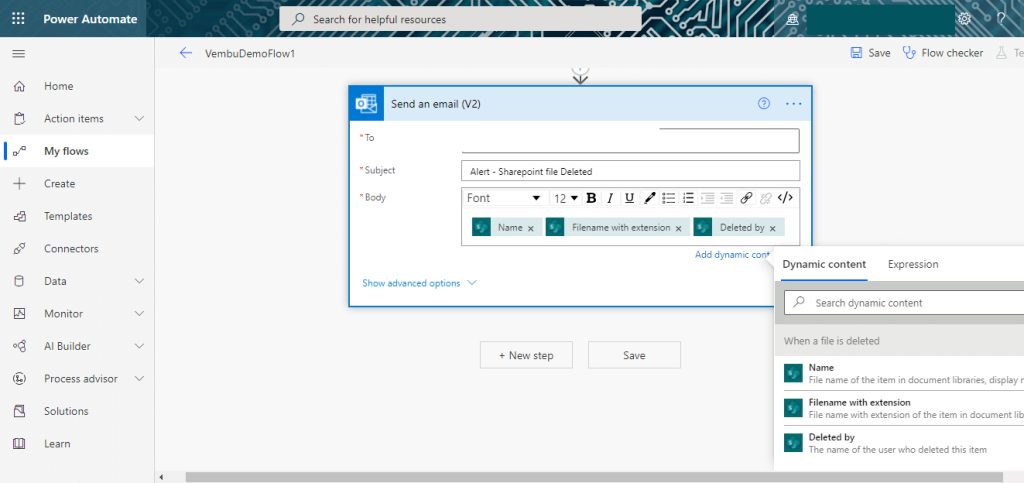Expand the Data menu
1024x483 pixels.
point(139,281)
